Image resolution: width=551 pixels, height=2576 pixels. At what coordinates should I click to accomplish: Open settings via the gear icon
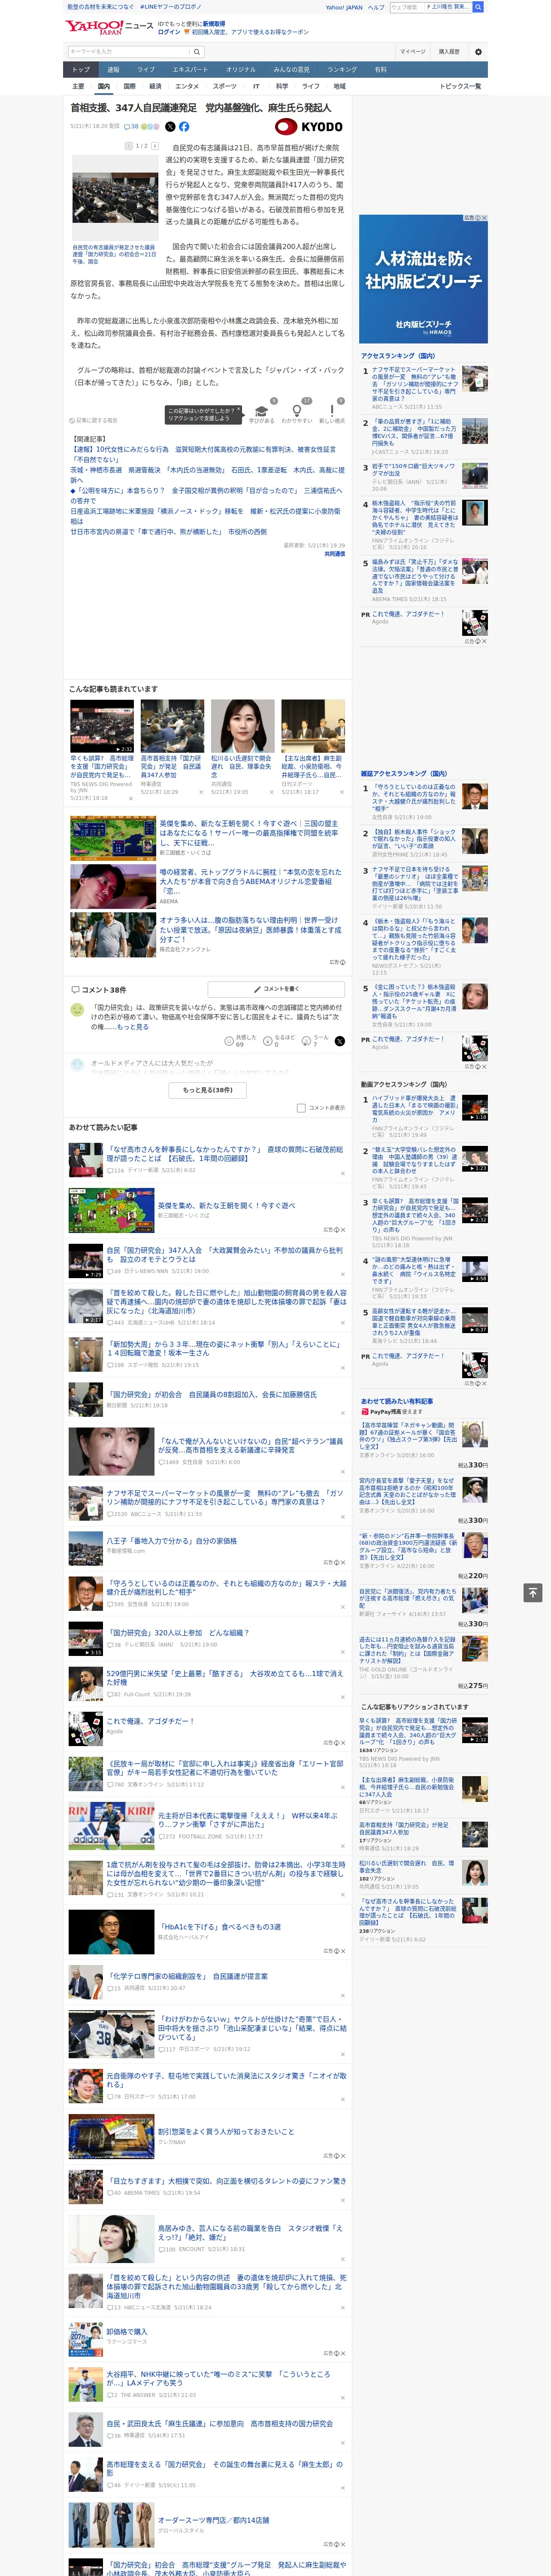[x=478, y=52]
